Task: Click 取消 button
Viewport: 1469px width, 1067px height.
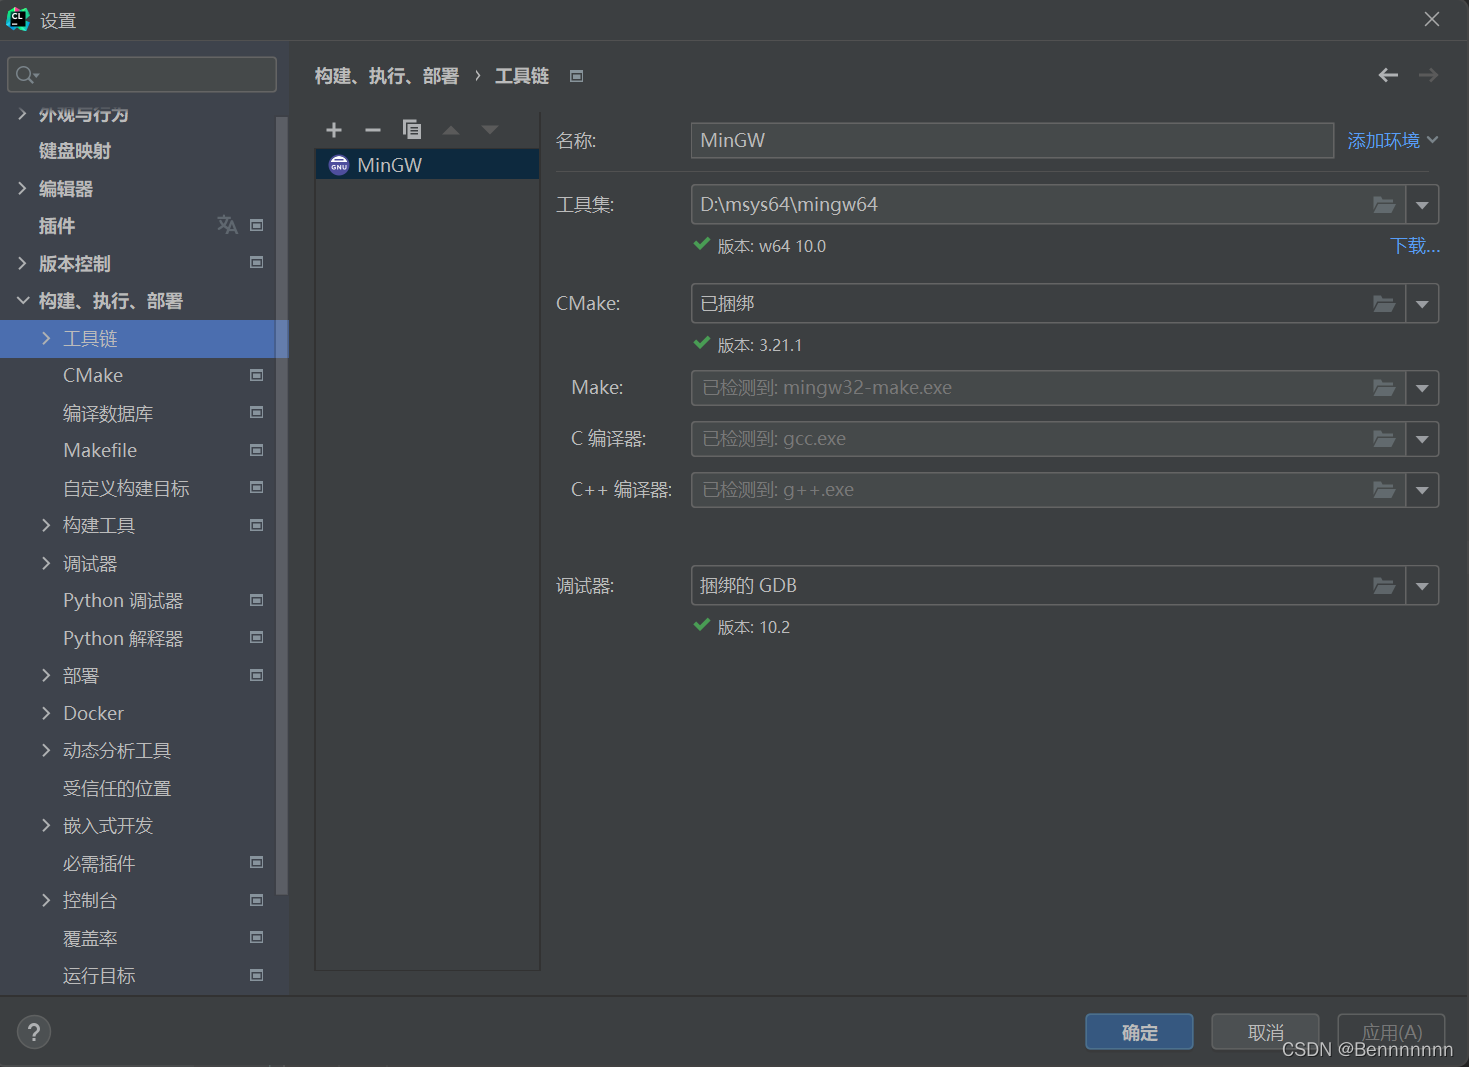Action: [x=1265, y=1032]
